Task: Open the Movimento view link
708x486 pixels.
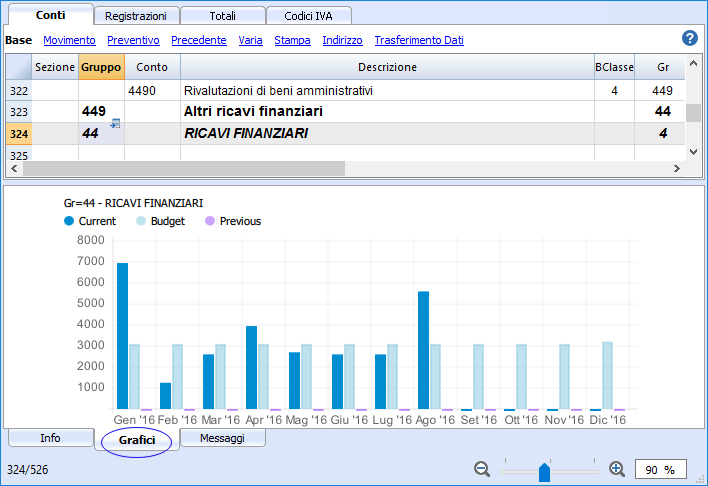Action: click(69, 40)
